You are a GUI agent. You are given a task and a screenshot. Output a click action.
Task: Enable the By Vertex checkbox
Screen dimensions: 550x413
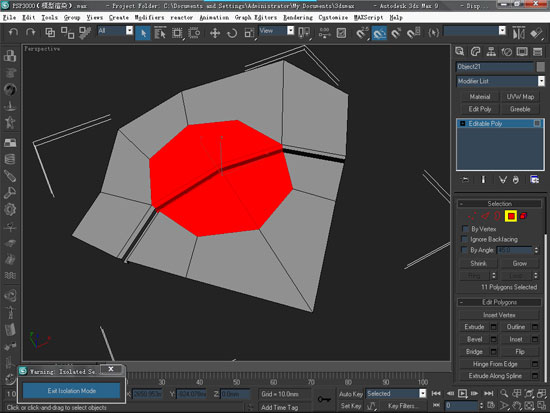click(465, 229)
